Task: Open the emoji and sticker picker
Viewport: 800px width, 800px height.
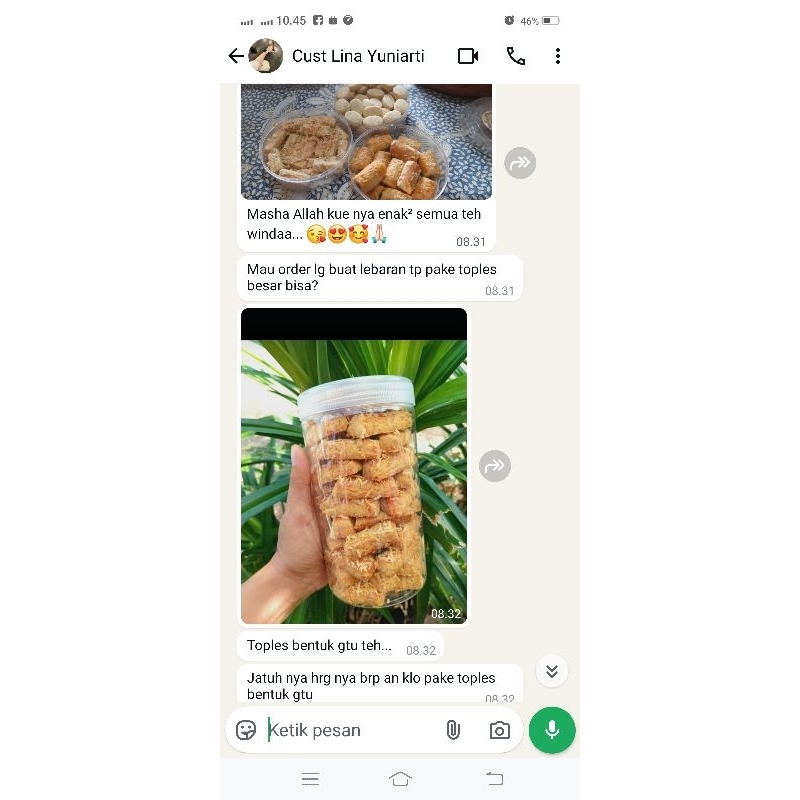Action: point(246,730)
